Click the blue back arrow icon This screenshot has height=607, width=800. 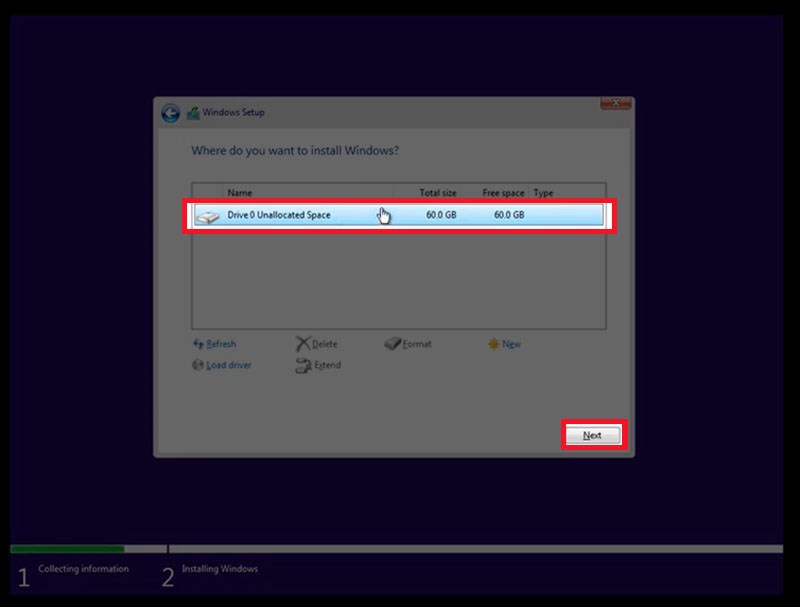pos(170,113)
